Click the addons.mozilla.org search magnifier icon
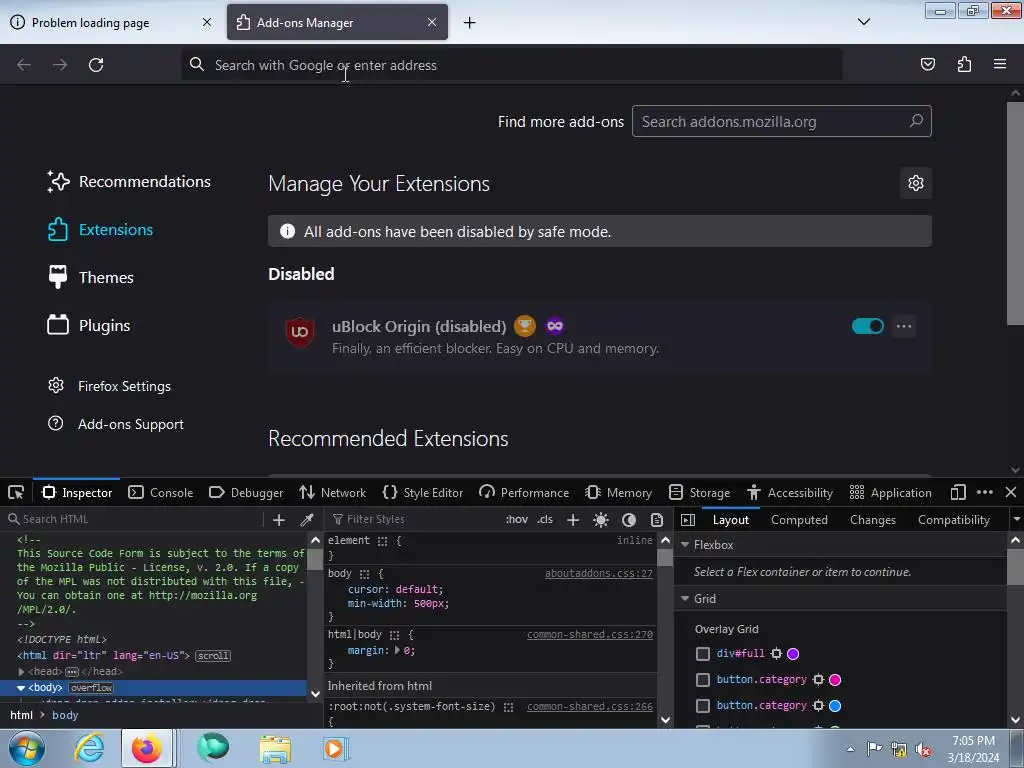Viewport: 1024px width, 768px height. click(x=916, y=121)
